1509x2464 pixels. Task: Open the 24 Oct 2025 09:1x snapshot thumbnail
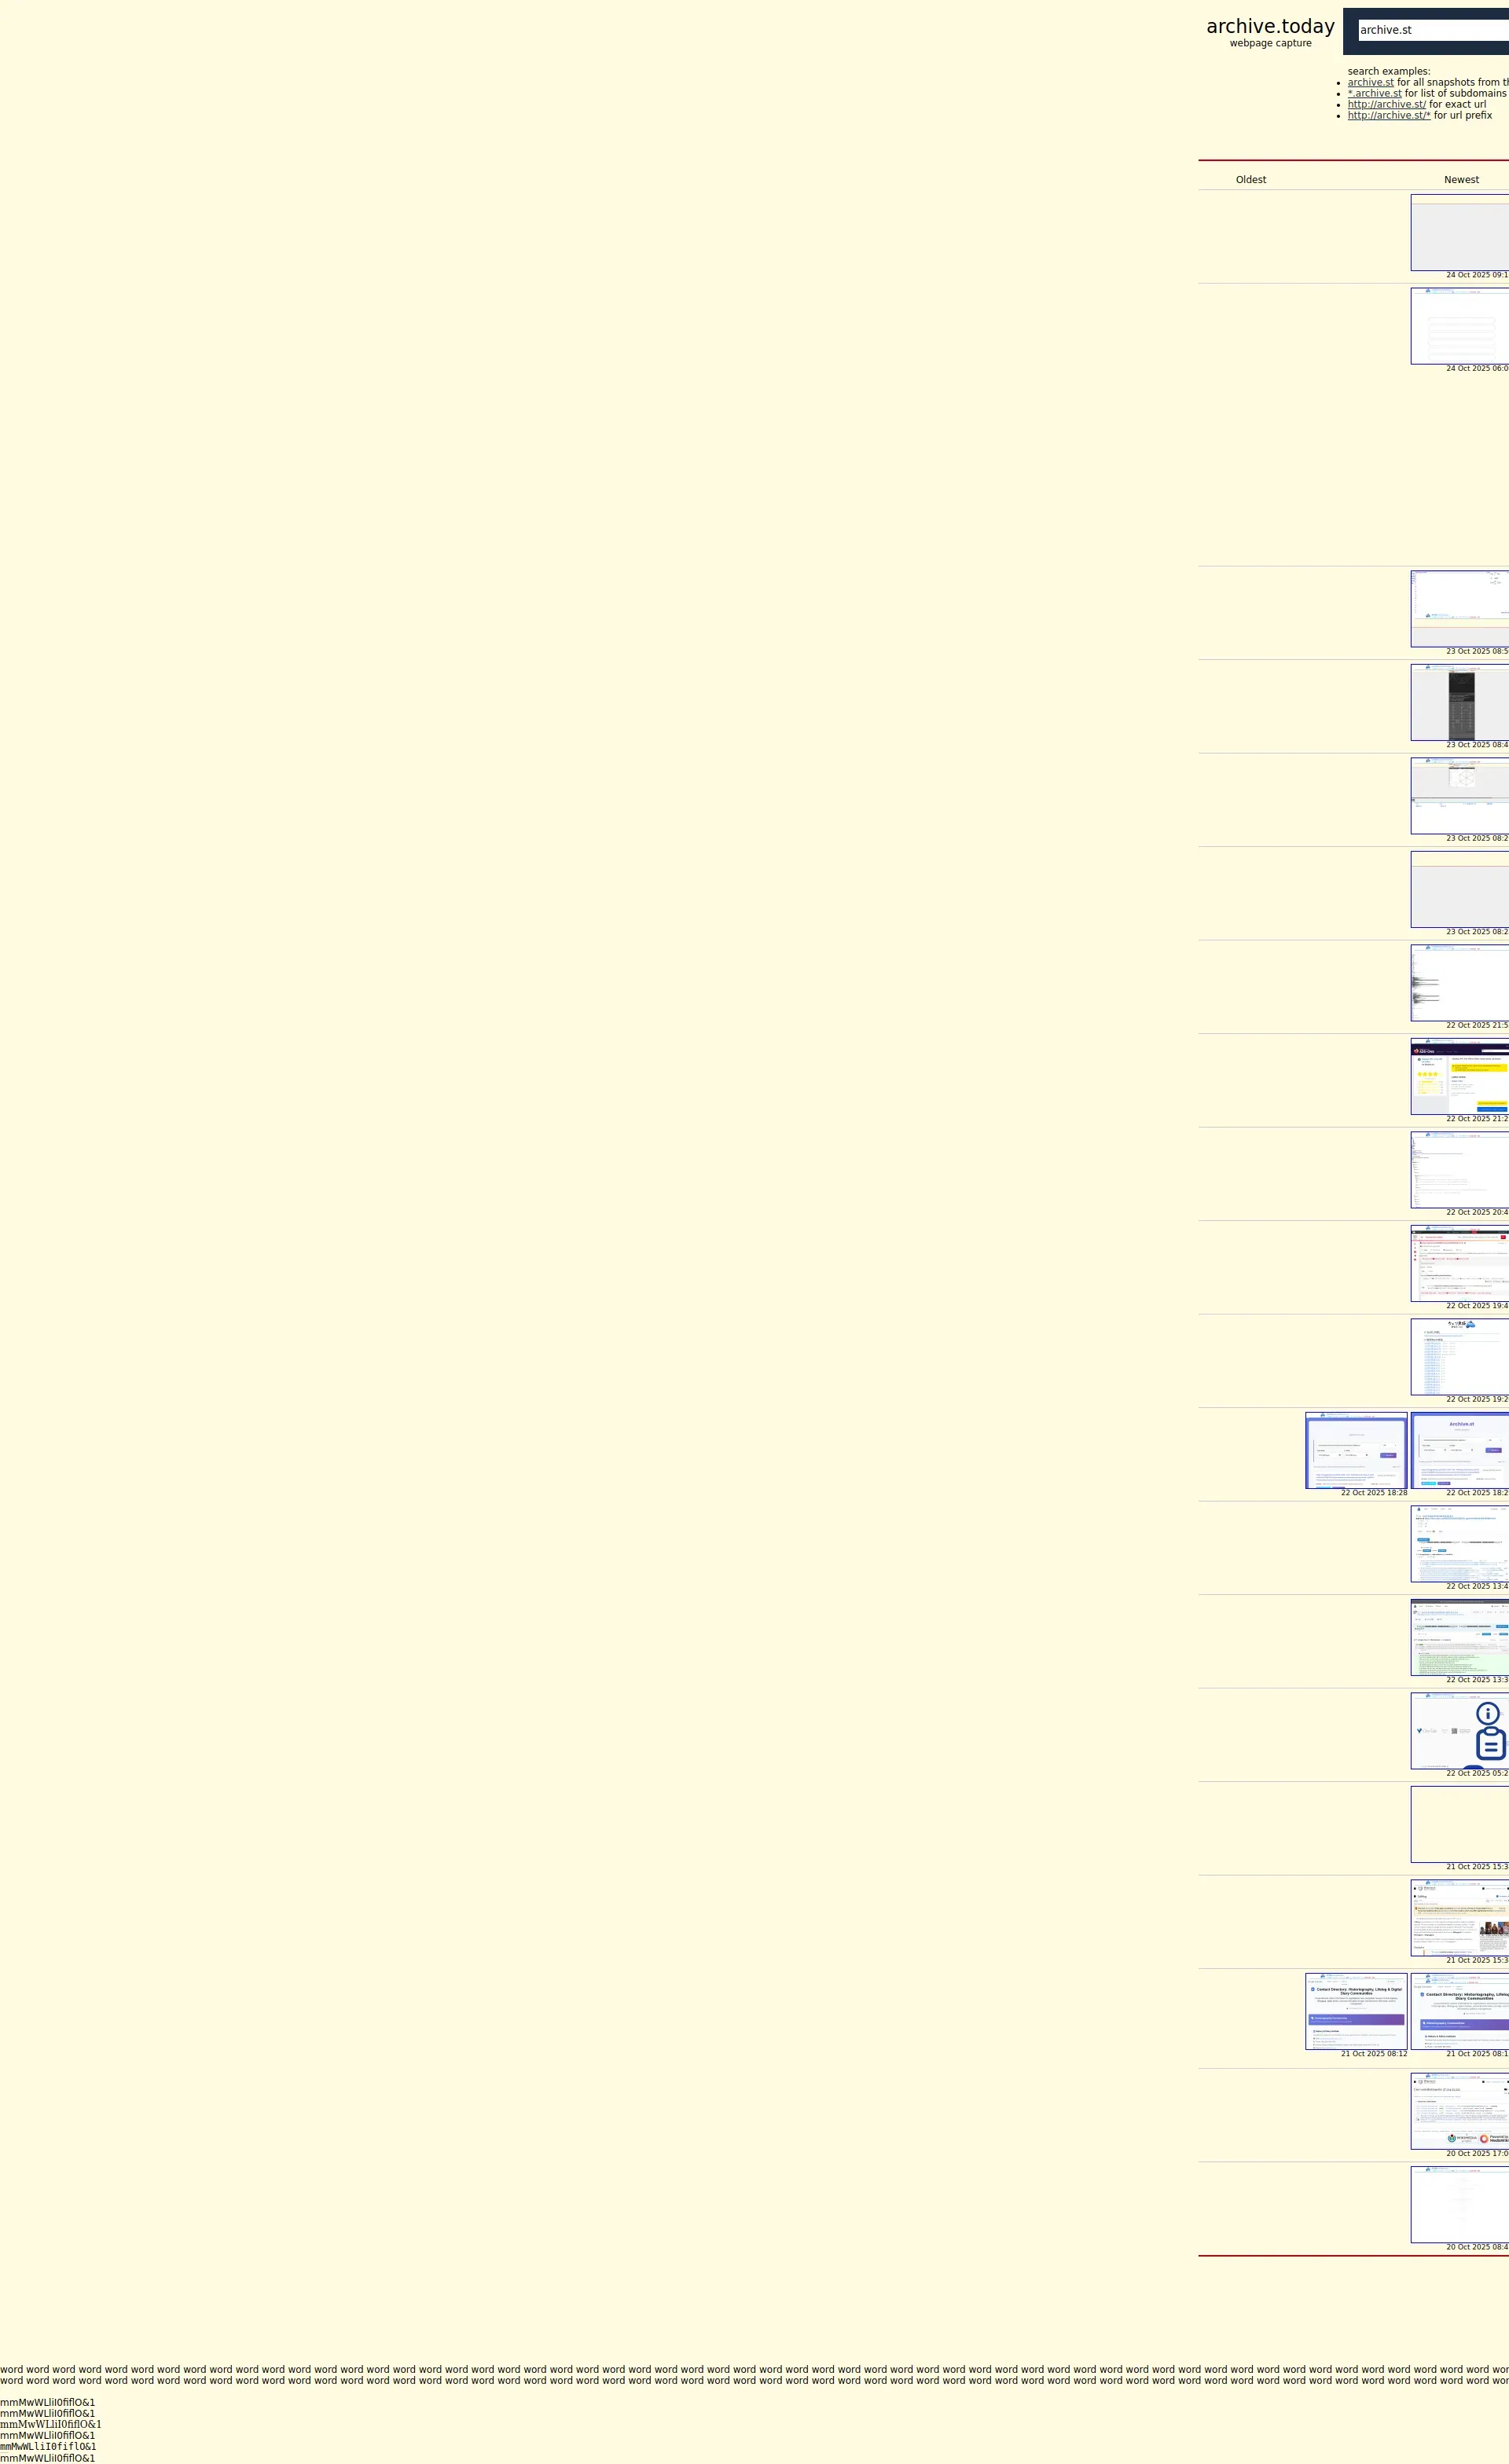tap(1460, 233)
